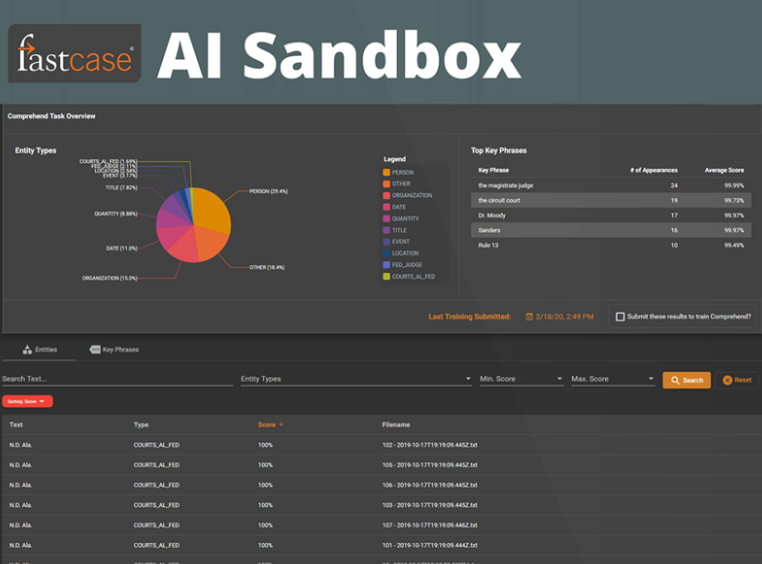Sort by the Score column header
Screen dimensions: 762x564
pyautogui.click(x=267, y=425)
